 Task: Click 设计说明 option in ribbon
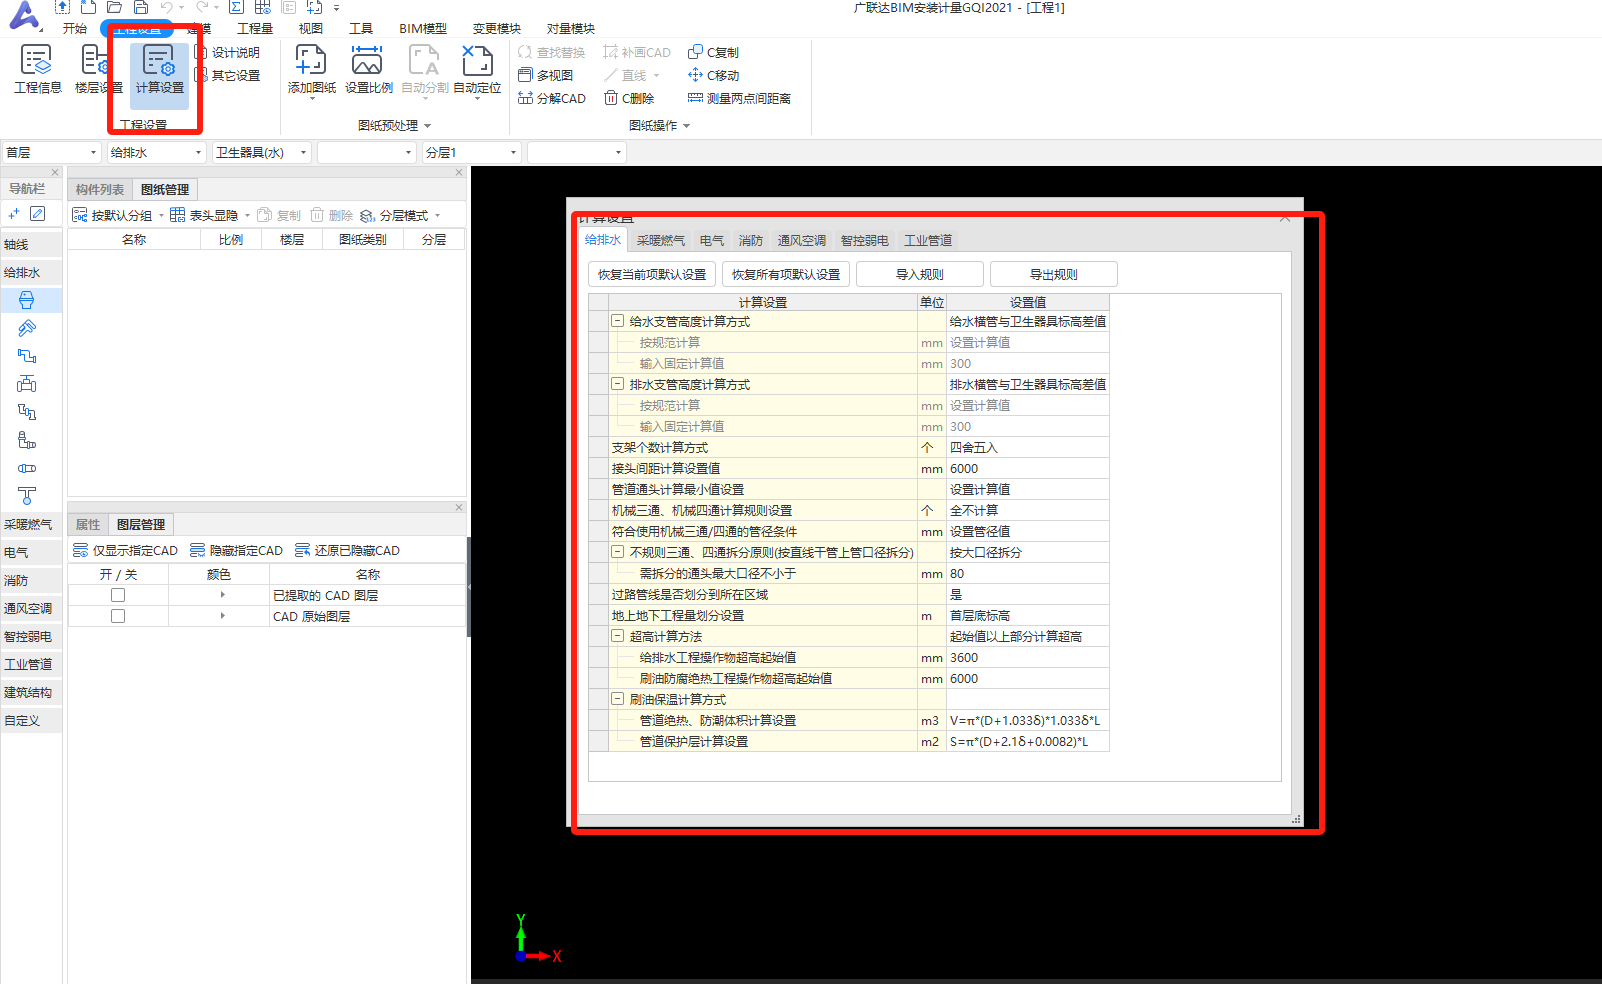point(228,52)
